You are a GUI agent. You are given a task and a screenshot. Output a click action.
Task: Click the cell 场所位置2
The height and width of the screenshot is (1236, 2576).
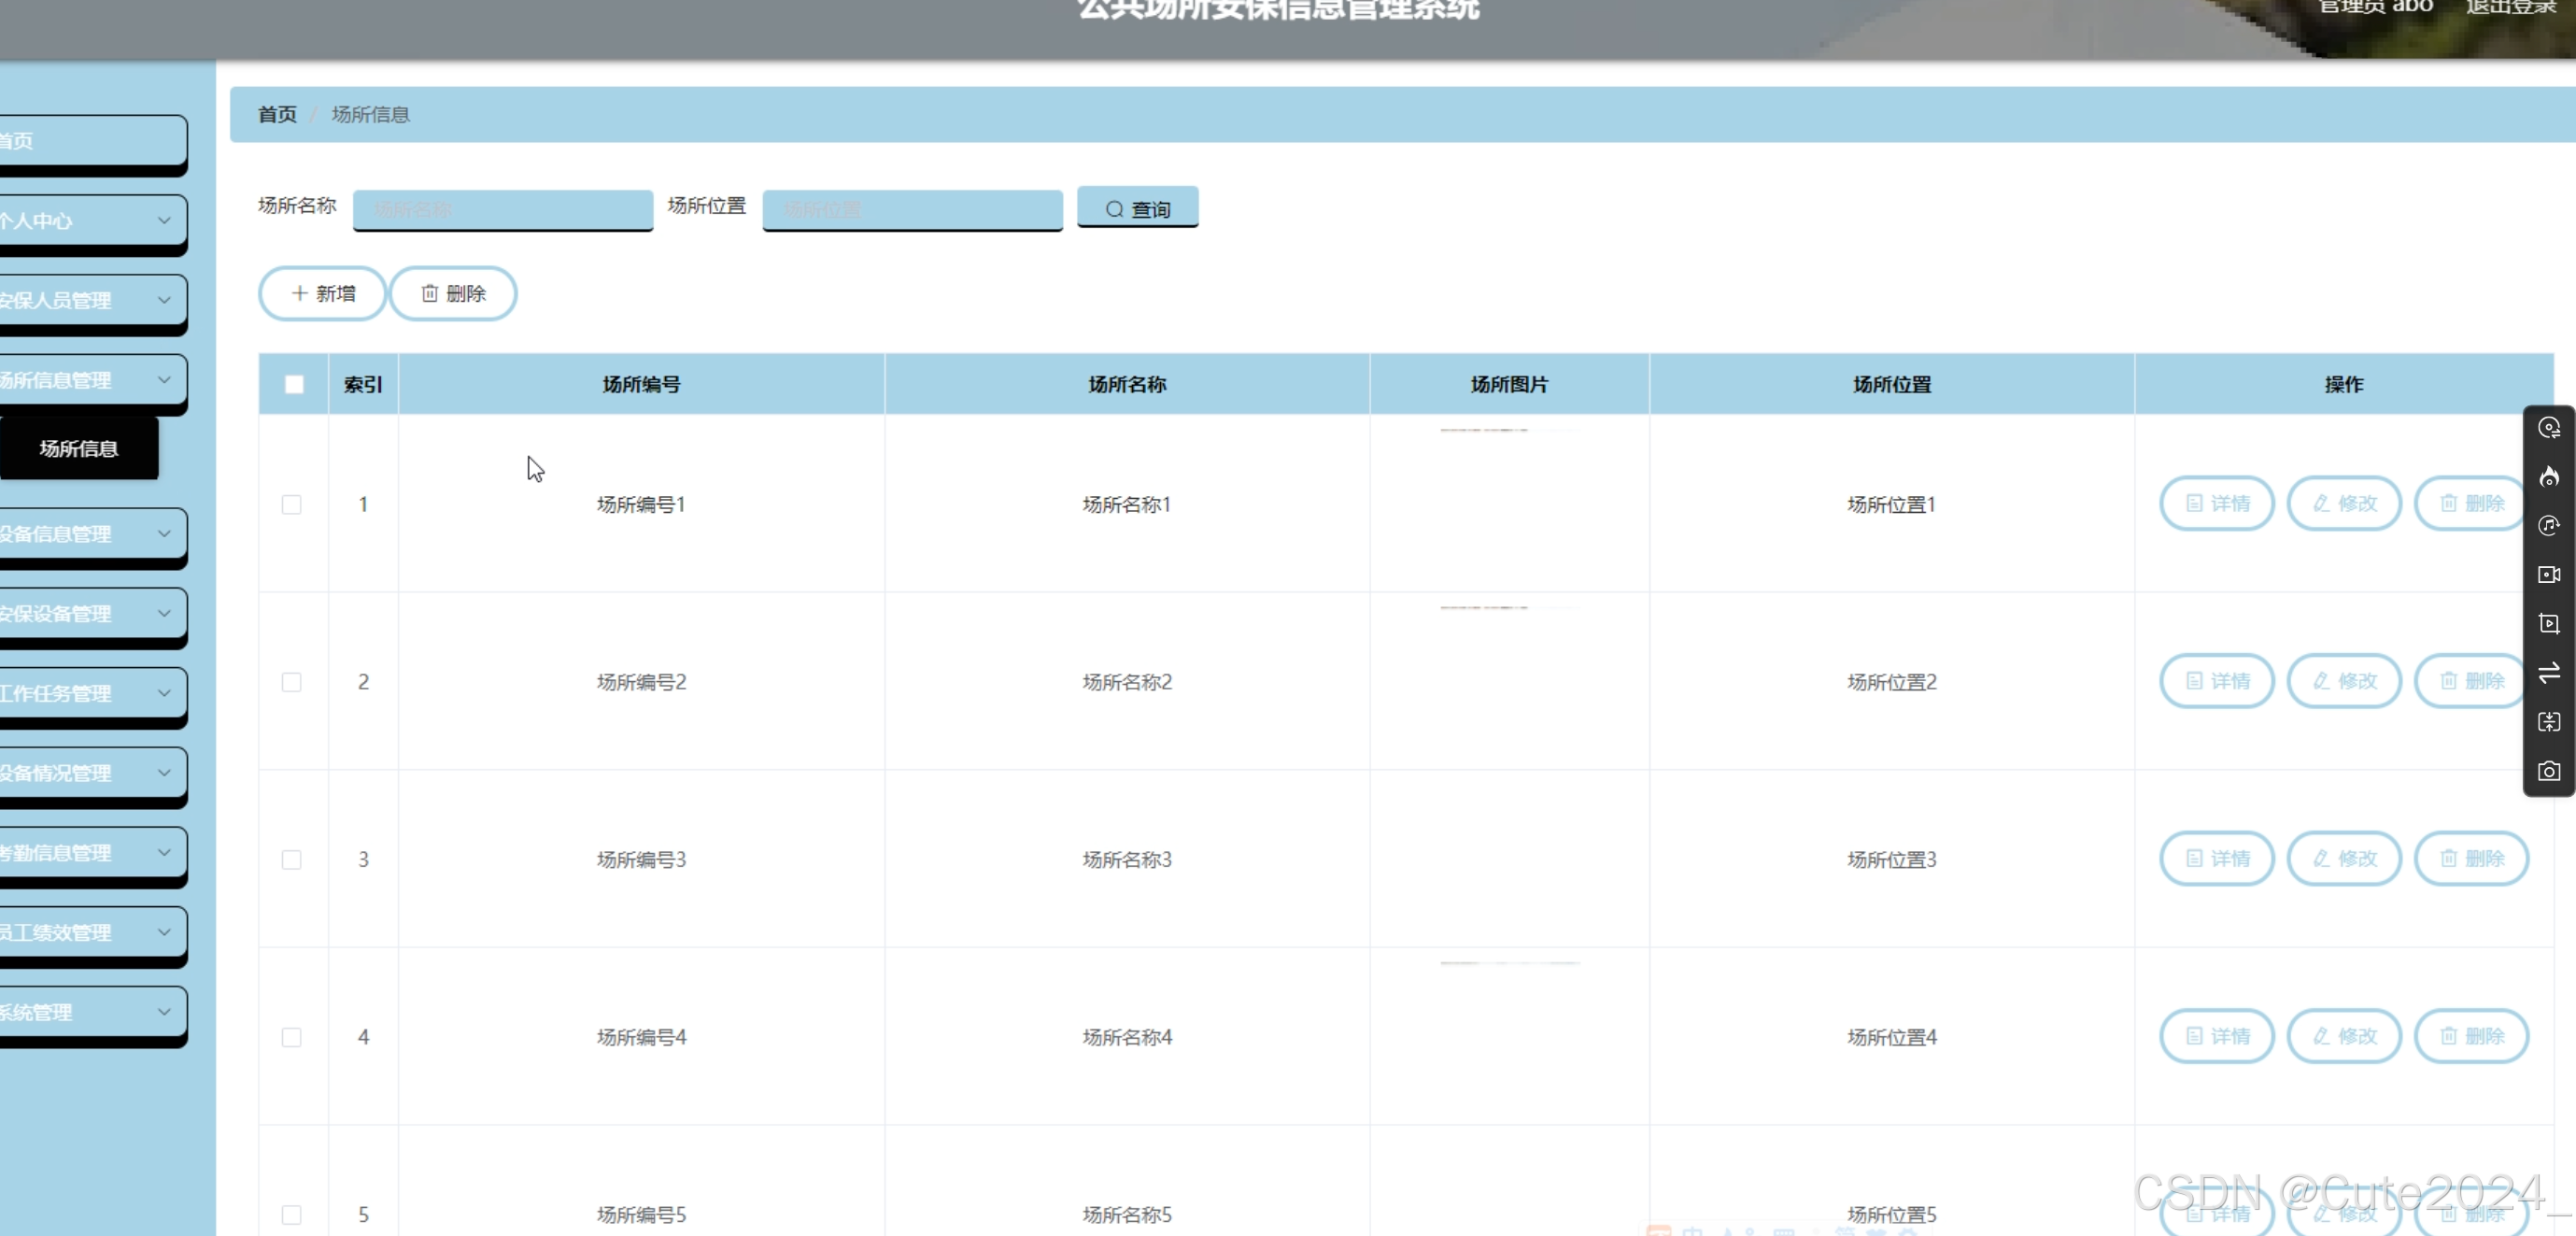coord(1892,682)
